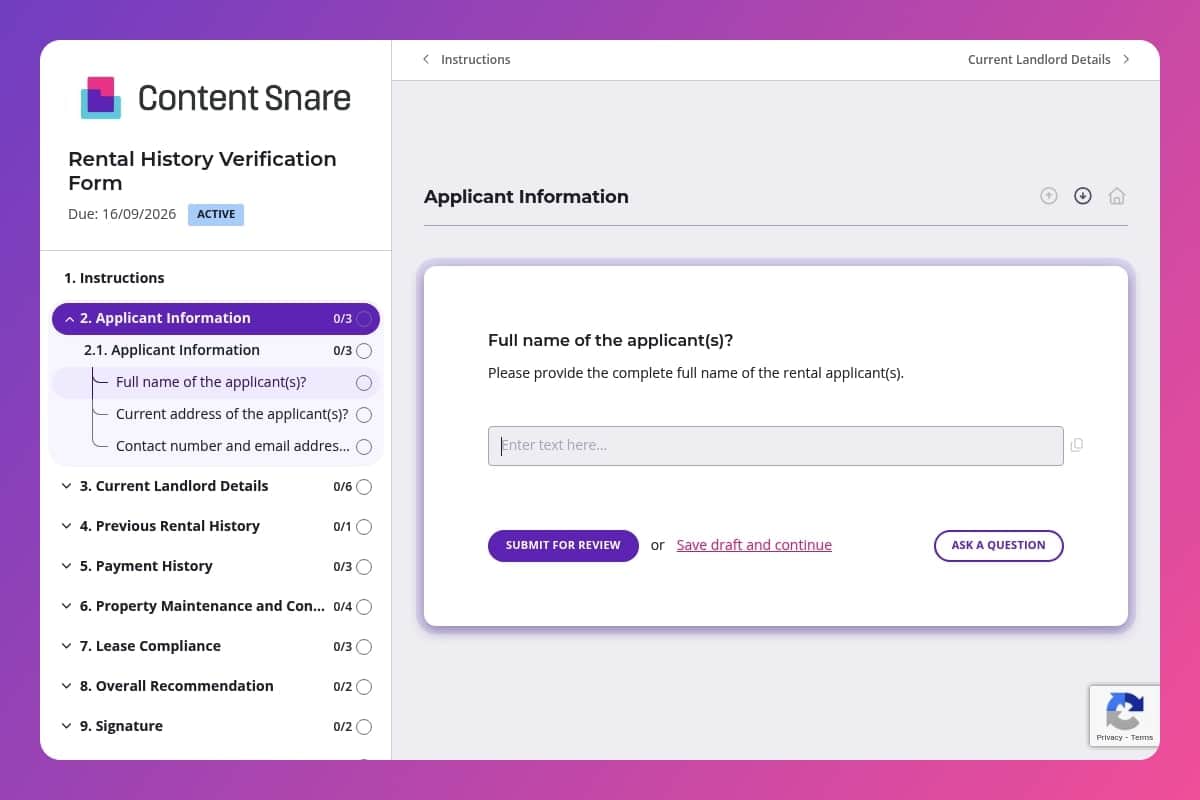Select the circle next to Payment History
Viewport: 1200px width, 800px height.
(364, 566)
